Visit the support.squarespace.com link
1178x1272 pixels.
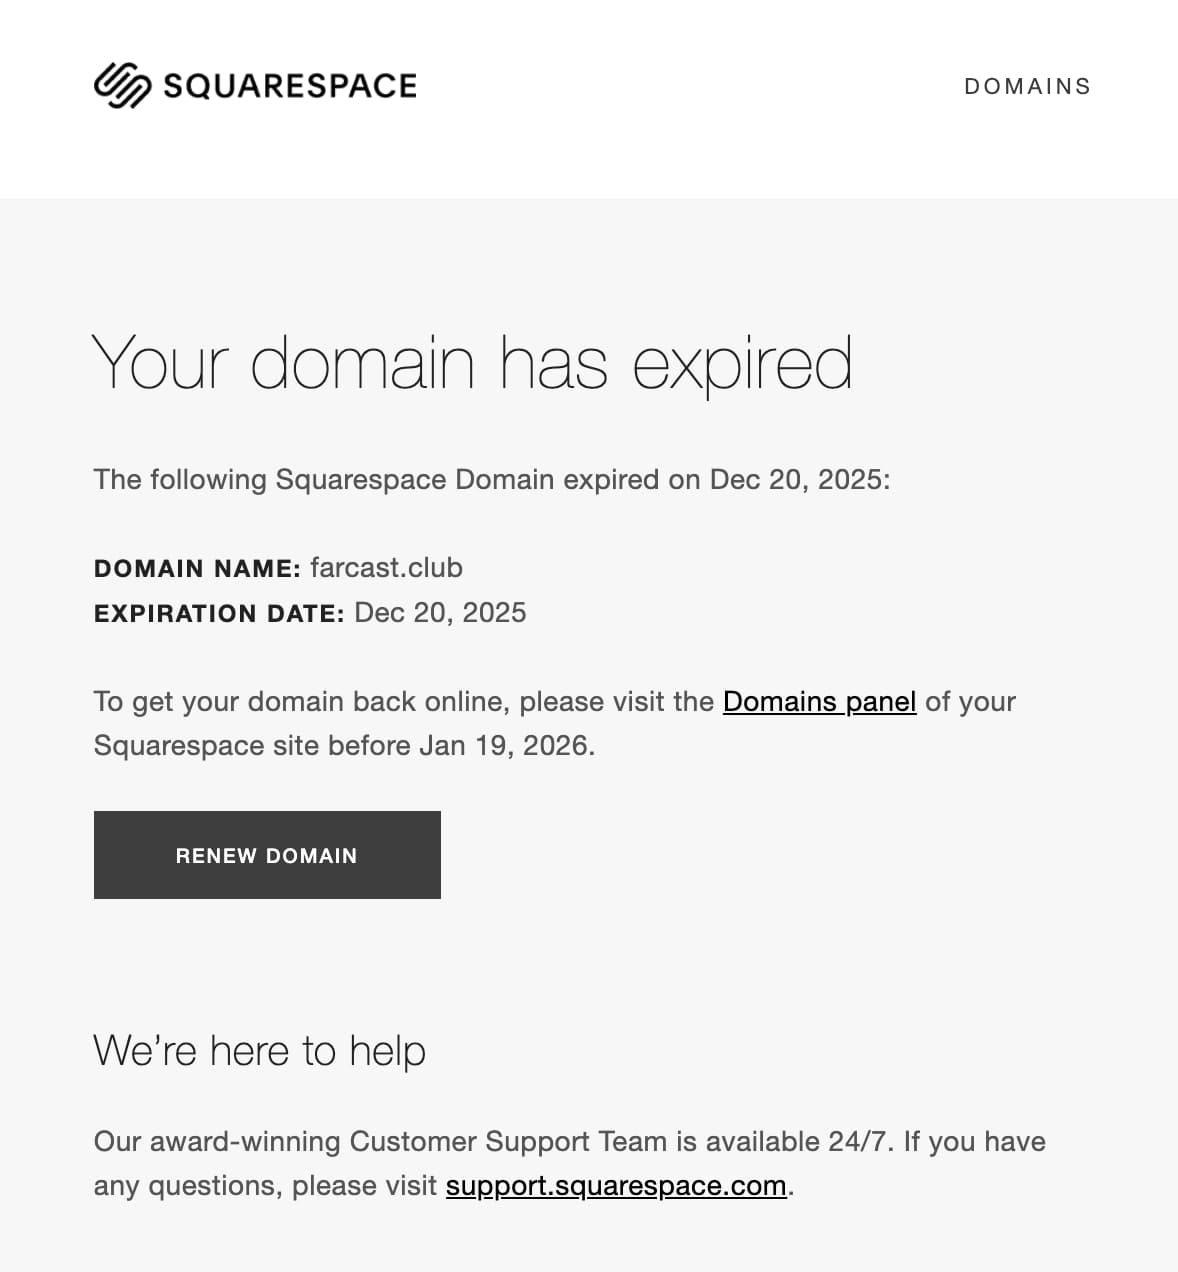point(616,1186)
